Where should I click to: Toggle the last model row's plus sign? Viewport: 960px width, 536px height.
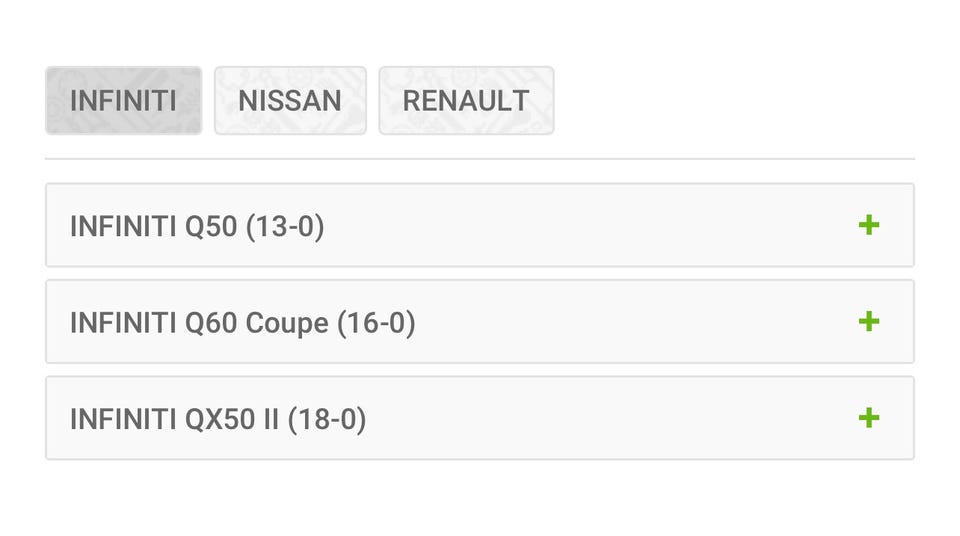[868, 417]
